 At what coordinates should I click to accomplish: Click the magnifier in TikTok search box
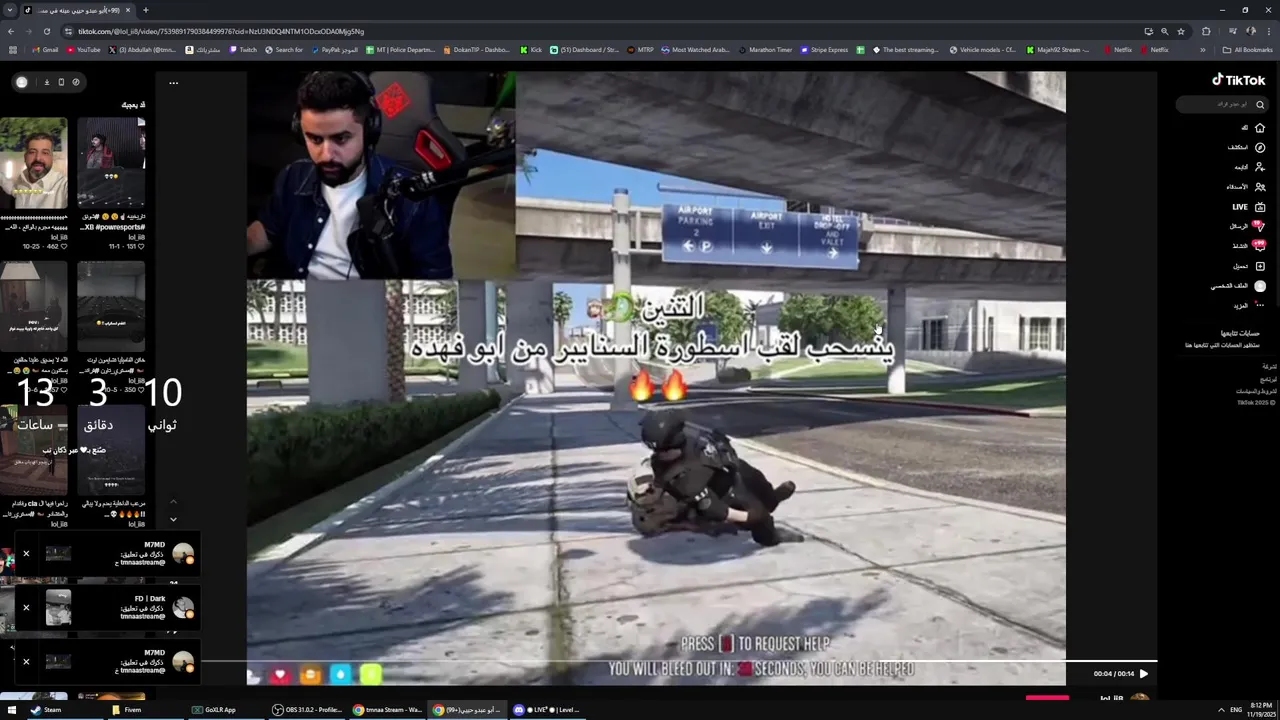pyautogui.click(x=1260, y=105)
